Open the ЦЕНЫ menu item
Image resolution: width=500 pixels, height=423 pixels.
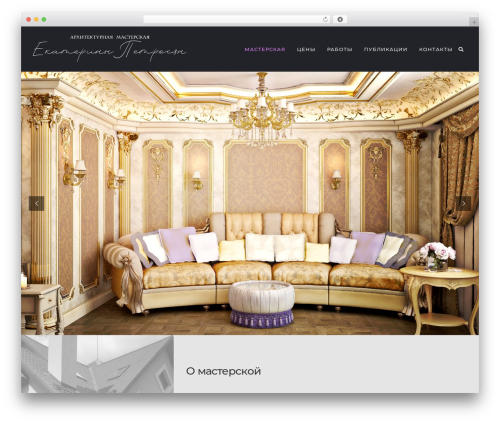pyautogui.click(x=306, y=49)
